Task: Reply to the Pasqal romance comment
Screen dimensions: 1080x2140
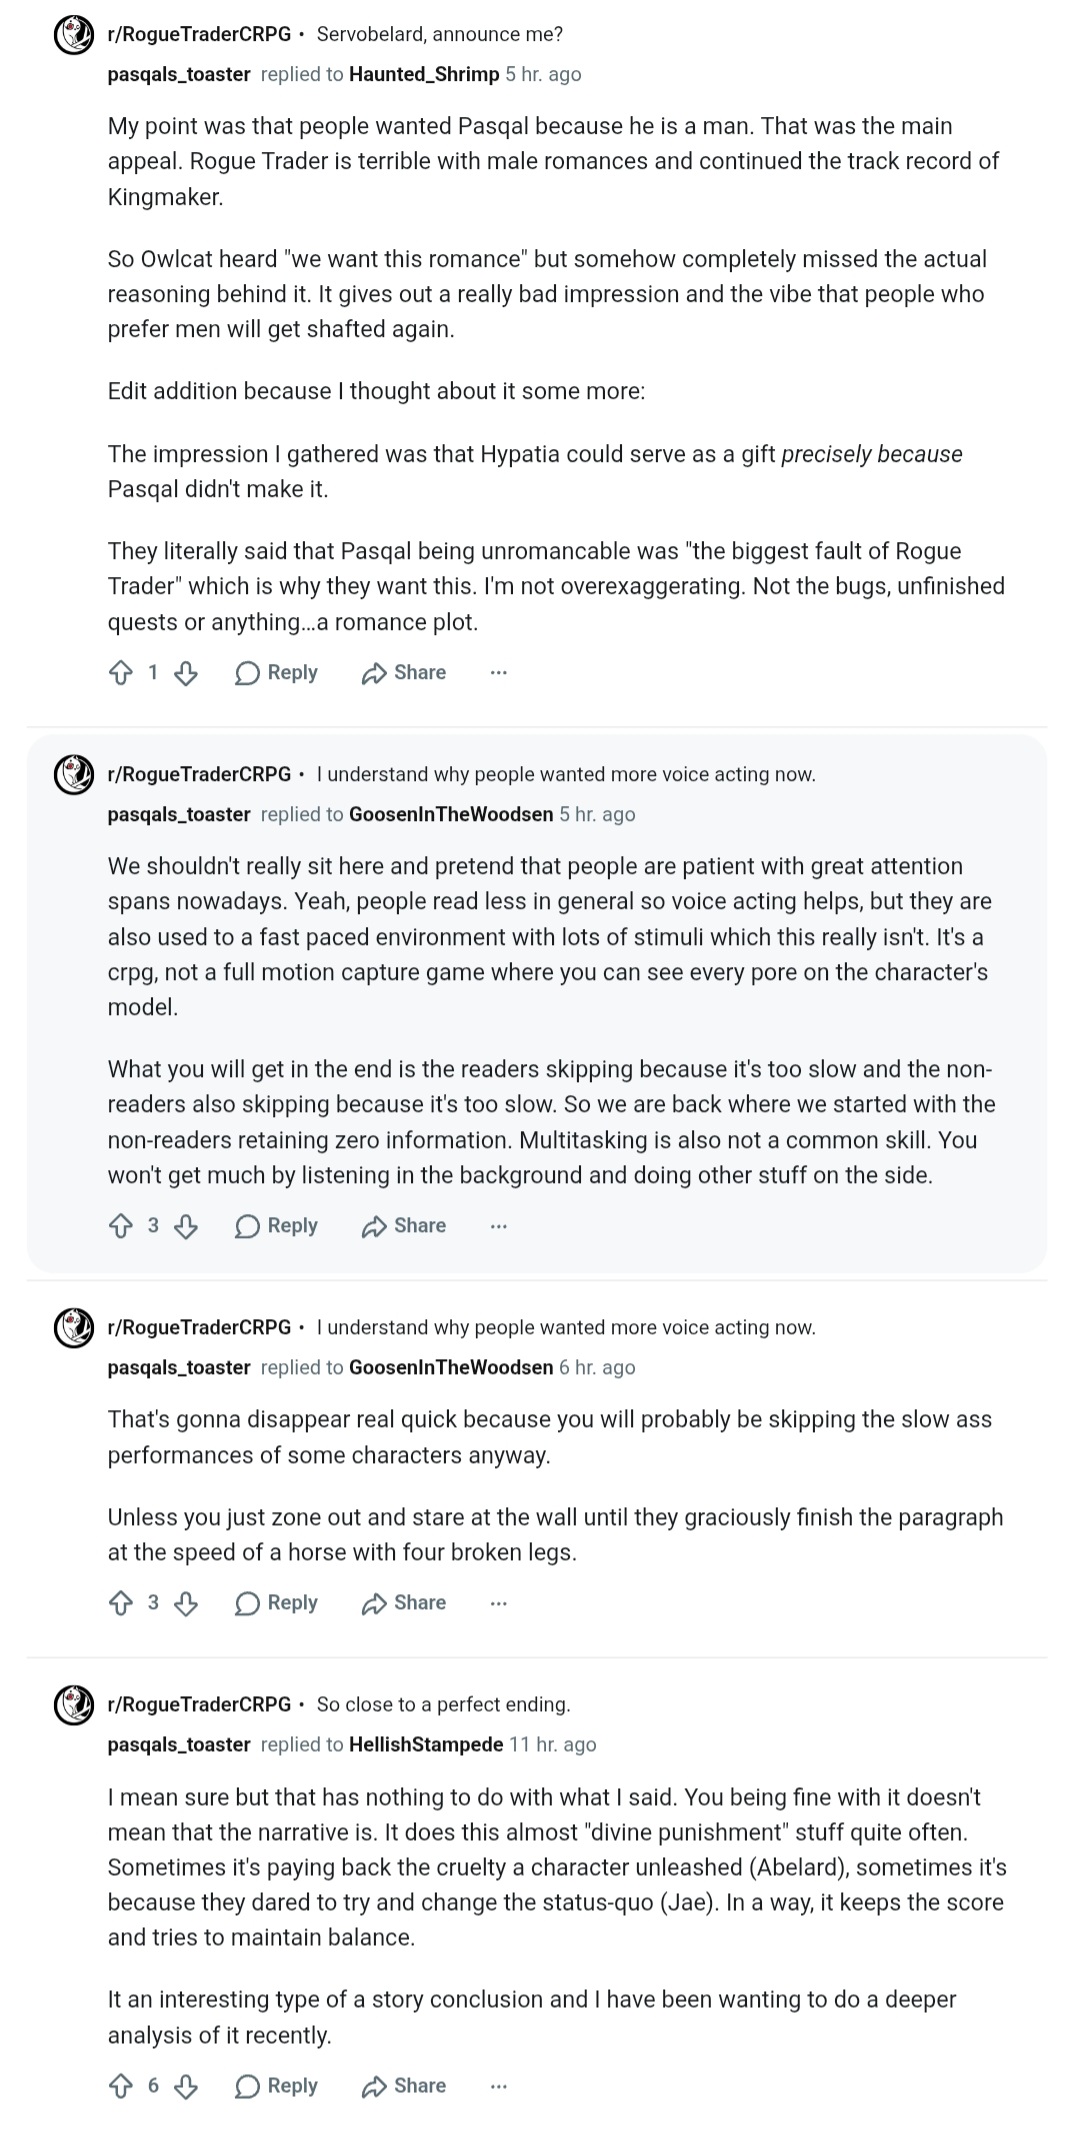Action: 276,673
